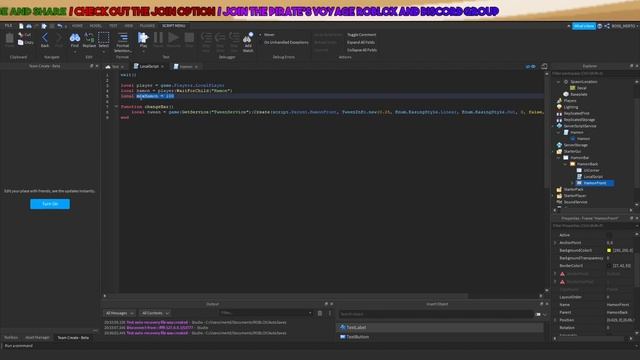Screen dimensions: 640x360
Task: Collapse the ManaBar node under StarterGui
Action: tap(559, 158)
